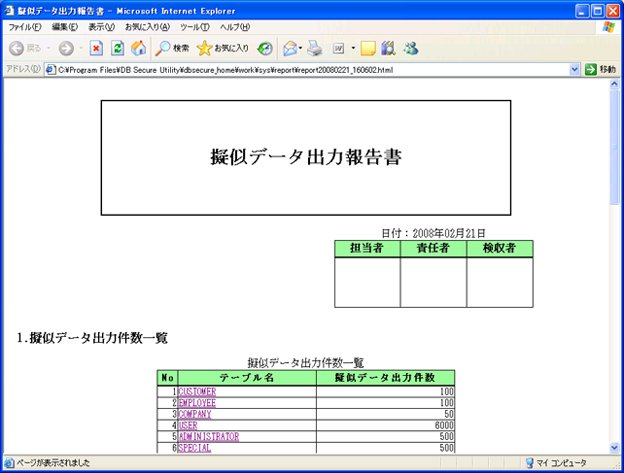Click the page-done icon in status bar
Viewport: 624px width, 473px height.
click(x=9, y=463)
